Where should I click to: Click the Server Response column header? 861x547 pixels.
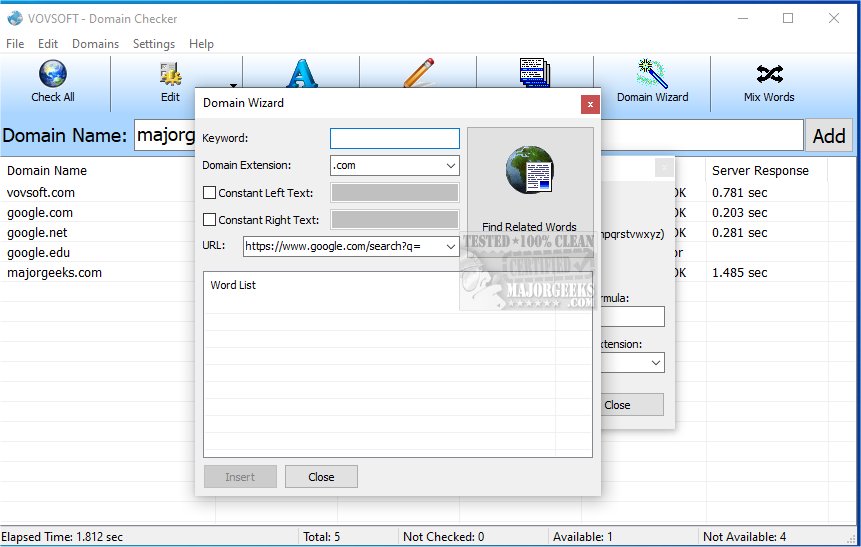(760, 171)
